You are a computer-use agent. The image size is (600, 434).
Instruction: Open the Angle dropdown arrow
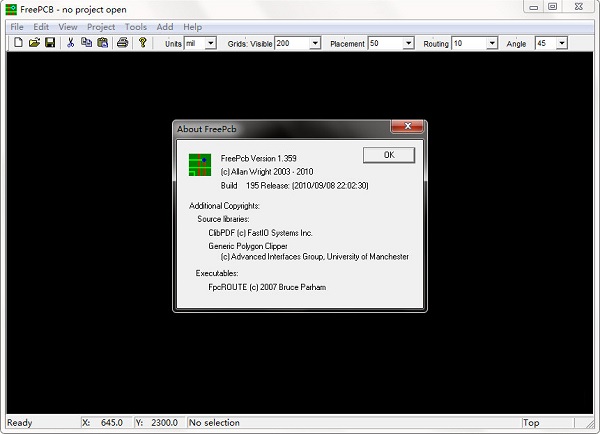coord(561,43)
